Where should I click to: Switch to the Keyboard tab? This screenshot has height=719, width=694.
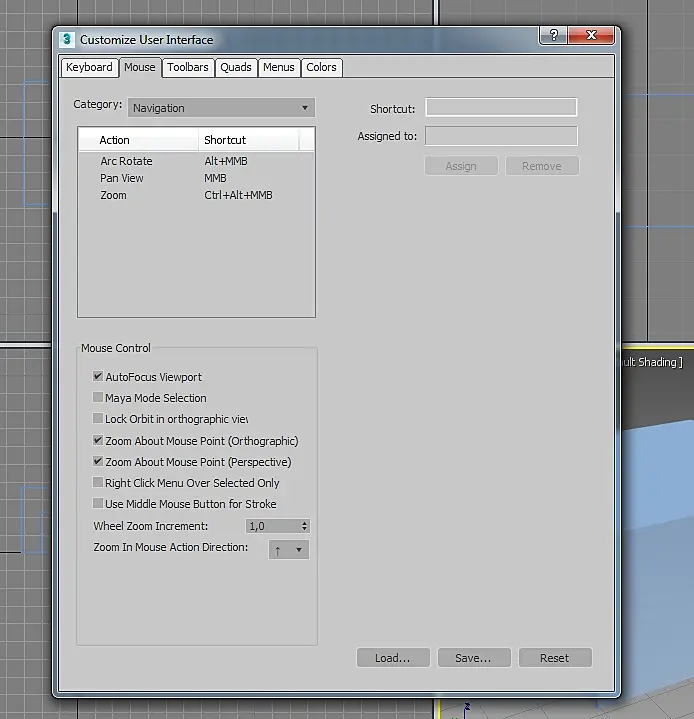[x=89, y=67]
